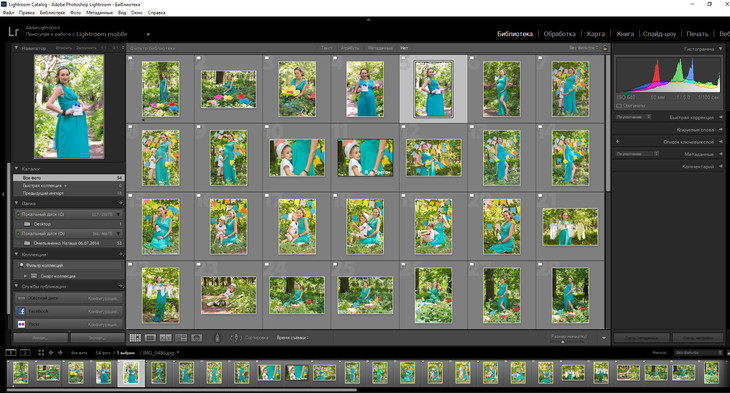730x393 pixels.
Task: Open Compare view (XY) icon
Action: coord(166,338)
